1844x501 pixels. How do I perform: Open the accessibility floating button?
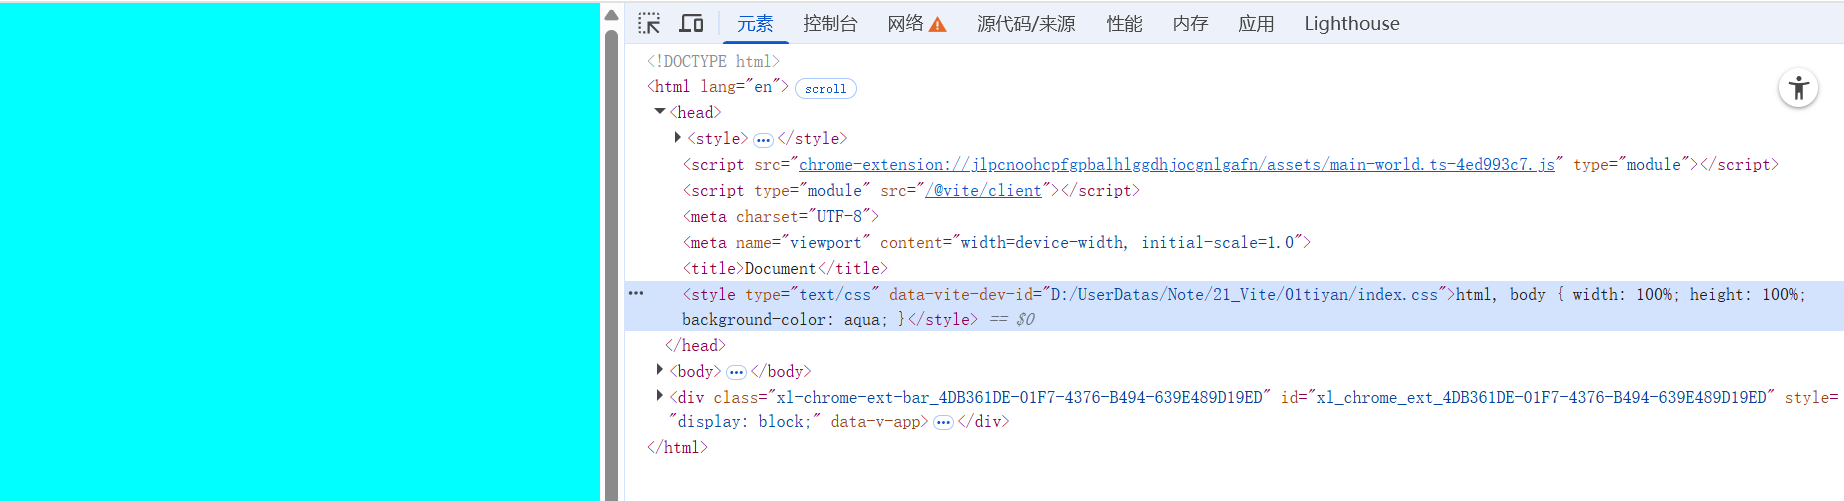click(1798, 88)
